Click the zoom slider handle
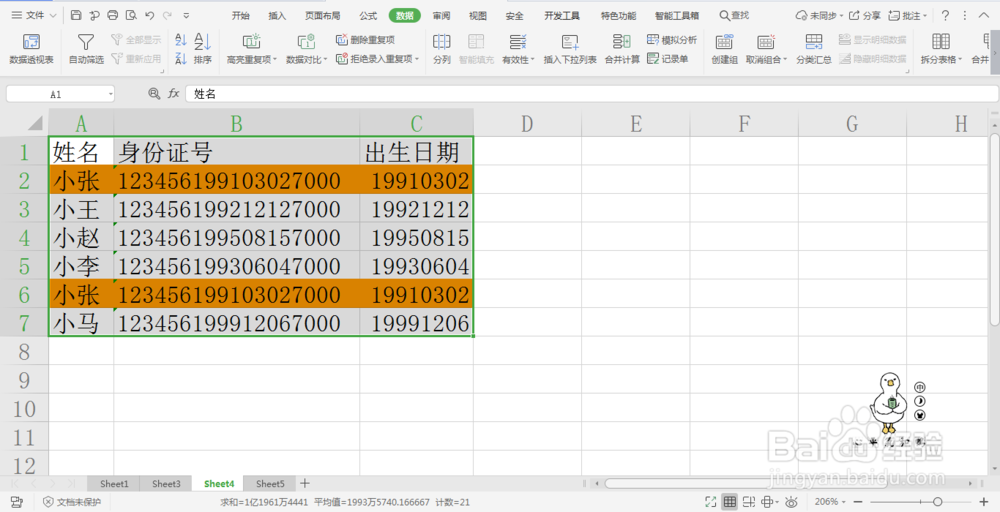1000x512 pixels. (x=937, y=502)
